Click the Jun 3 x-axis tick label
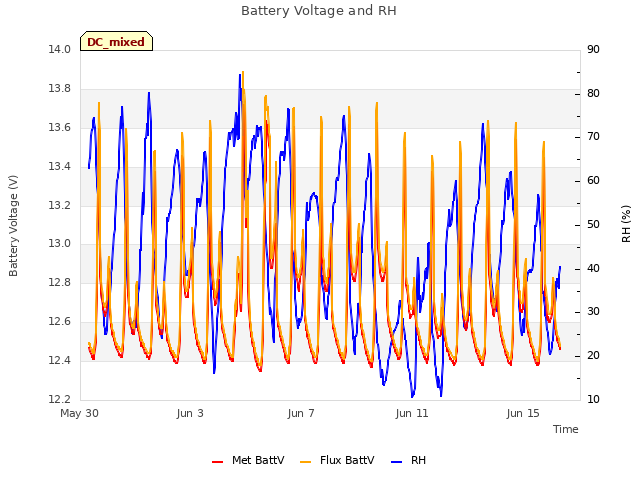640x480 pixels. pyautogui.click(x=190, y=413)
